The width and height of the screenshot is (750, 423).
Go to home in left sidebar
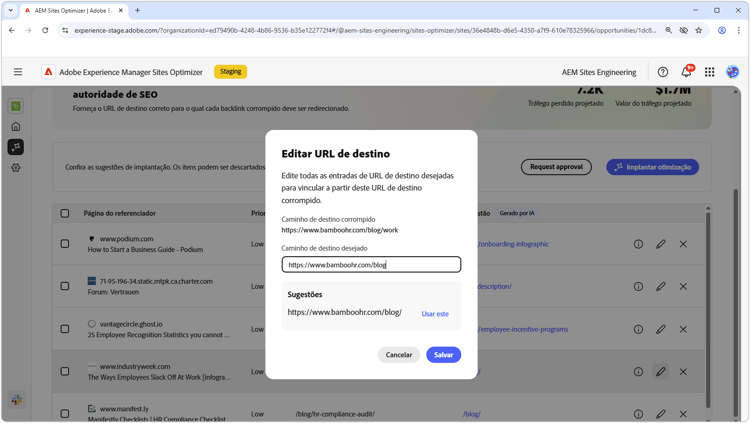(x=16, y=126)
